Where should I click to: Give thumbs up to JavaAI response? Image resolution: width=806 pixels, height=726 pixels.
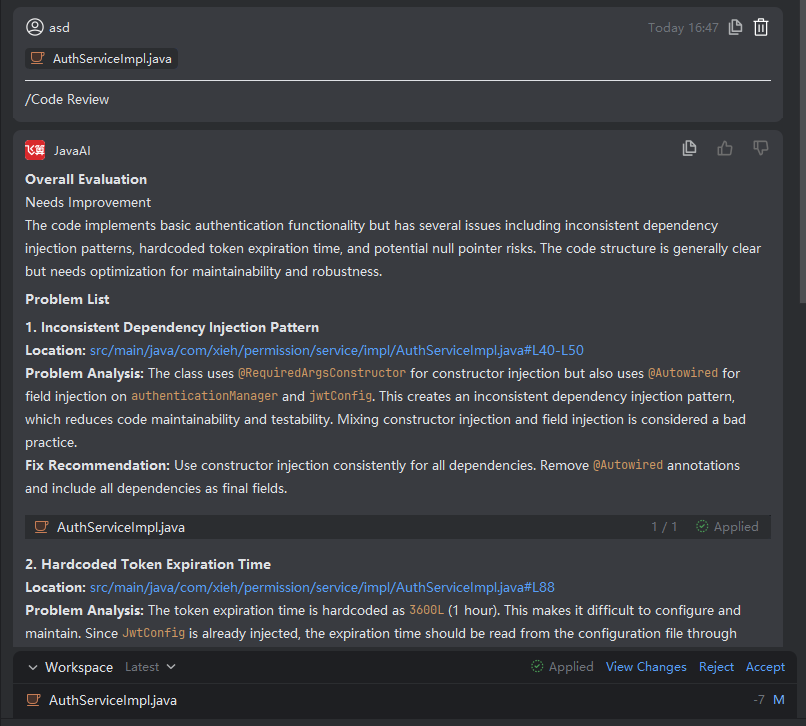tap(725, 149)
